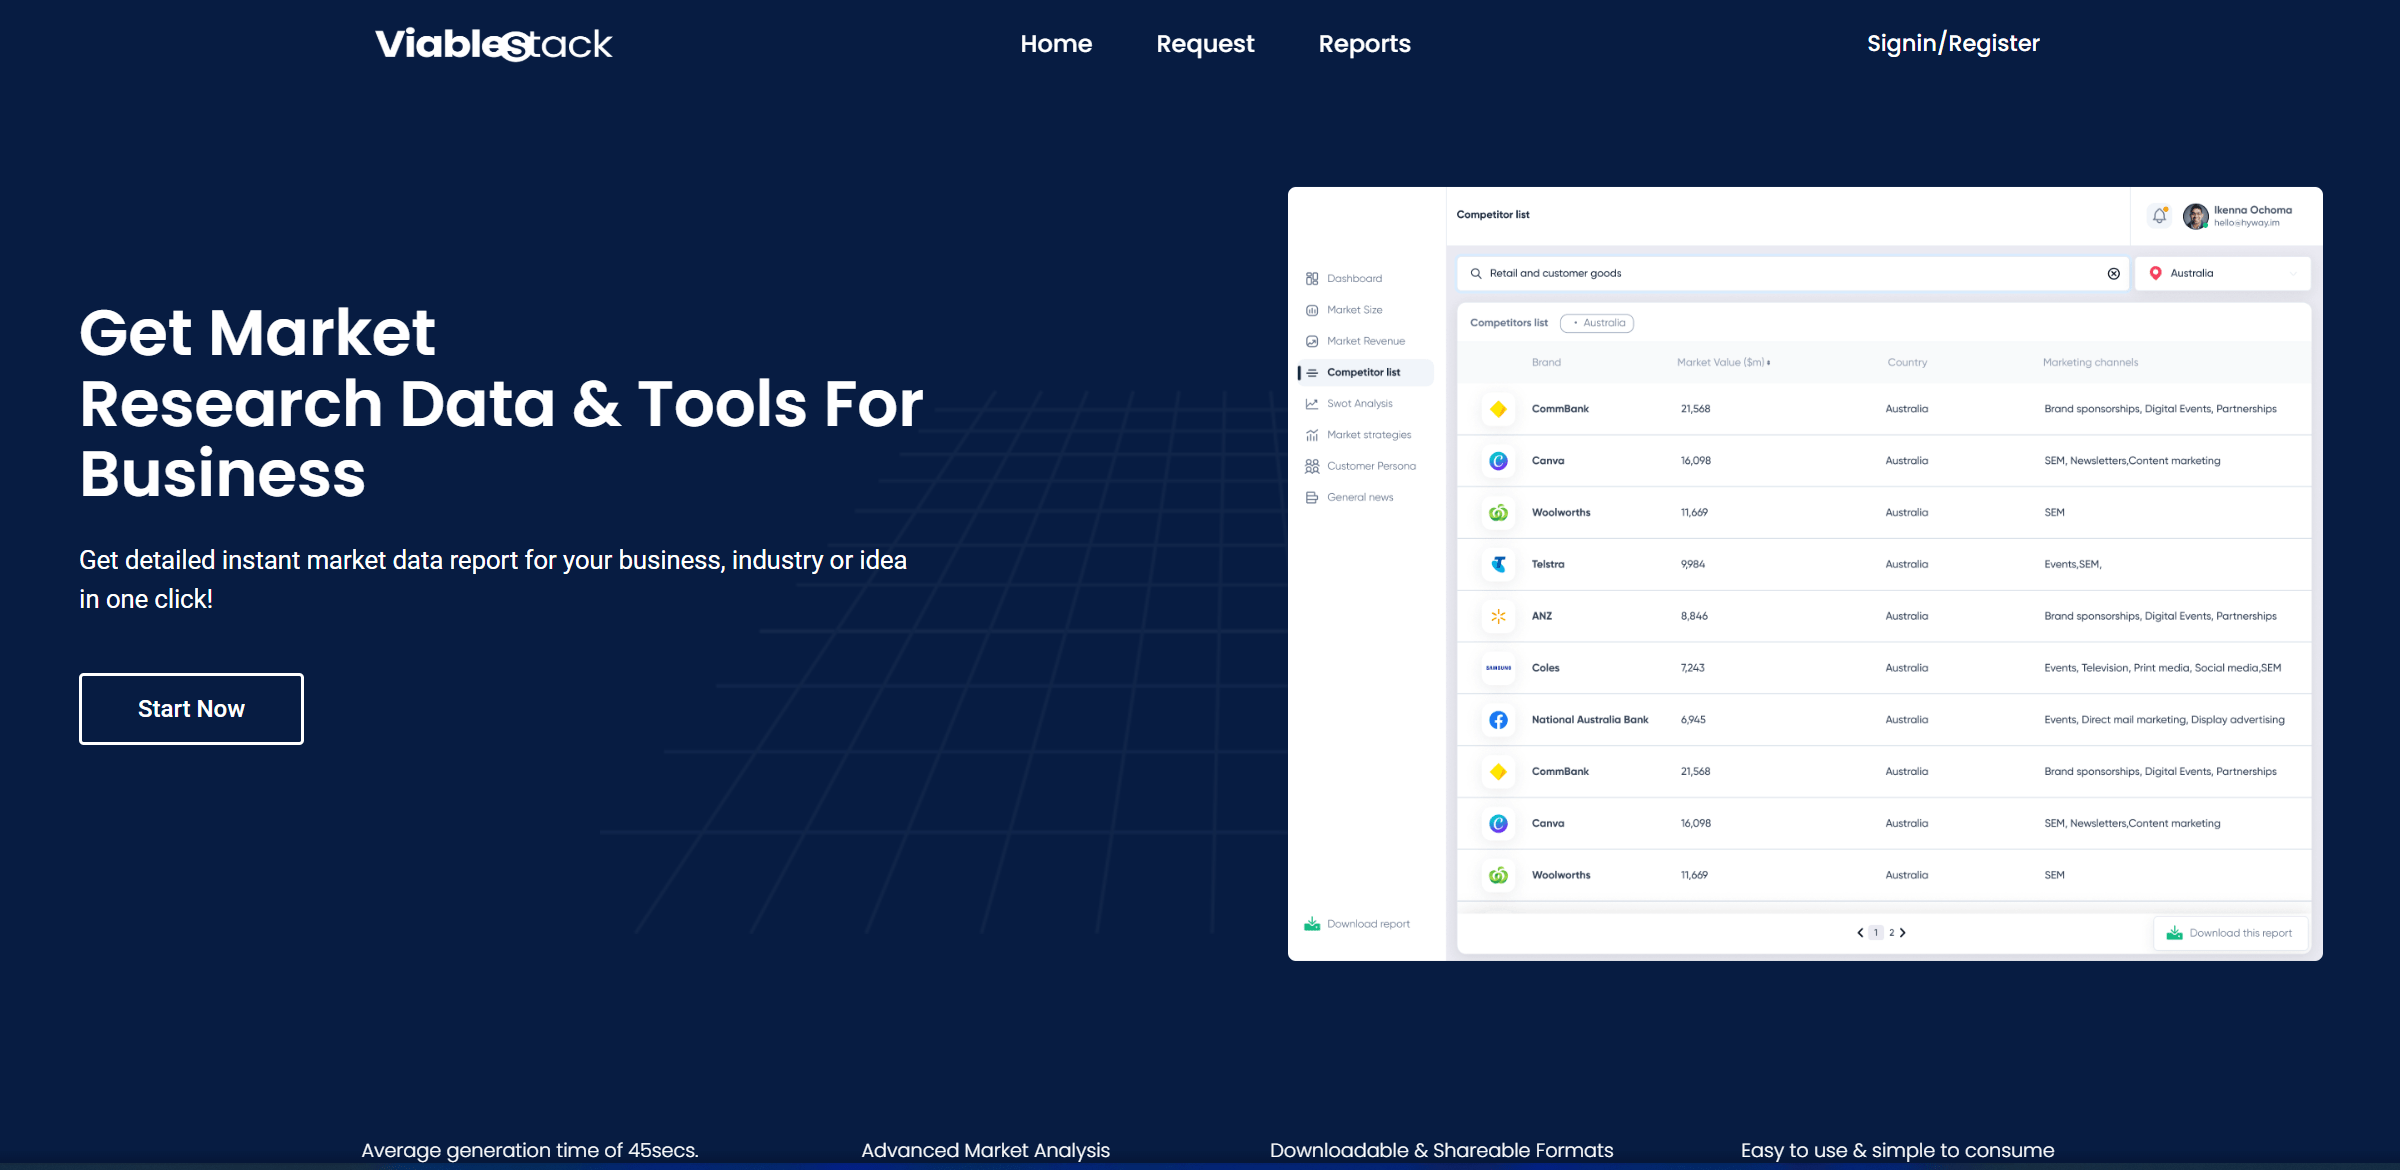Open the Request nav item
Viewport: 2400px width, 1170px height.
[x=1205, y=44]
